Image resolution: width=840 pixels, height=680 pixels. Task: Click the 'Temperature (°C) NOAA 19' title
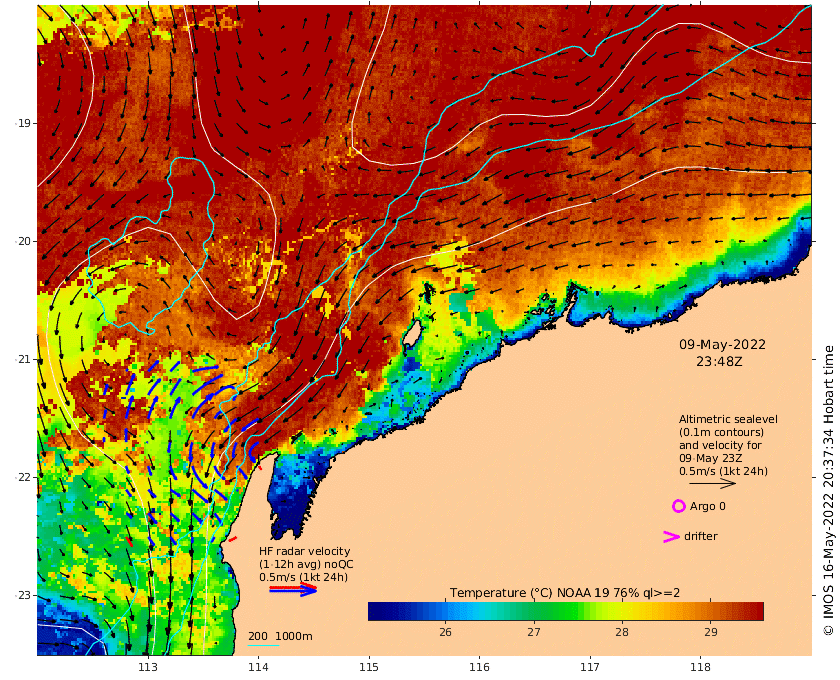pyautogui.click(x=529, y=593)
